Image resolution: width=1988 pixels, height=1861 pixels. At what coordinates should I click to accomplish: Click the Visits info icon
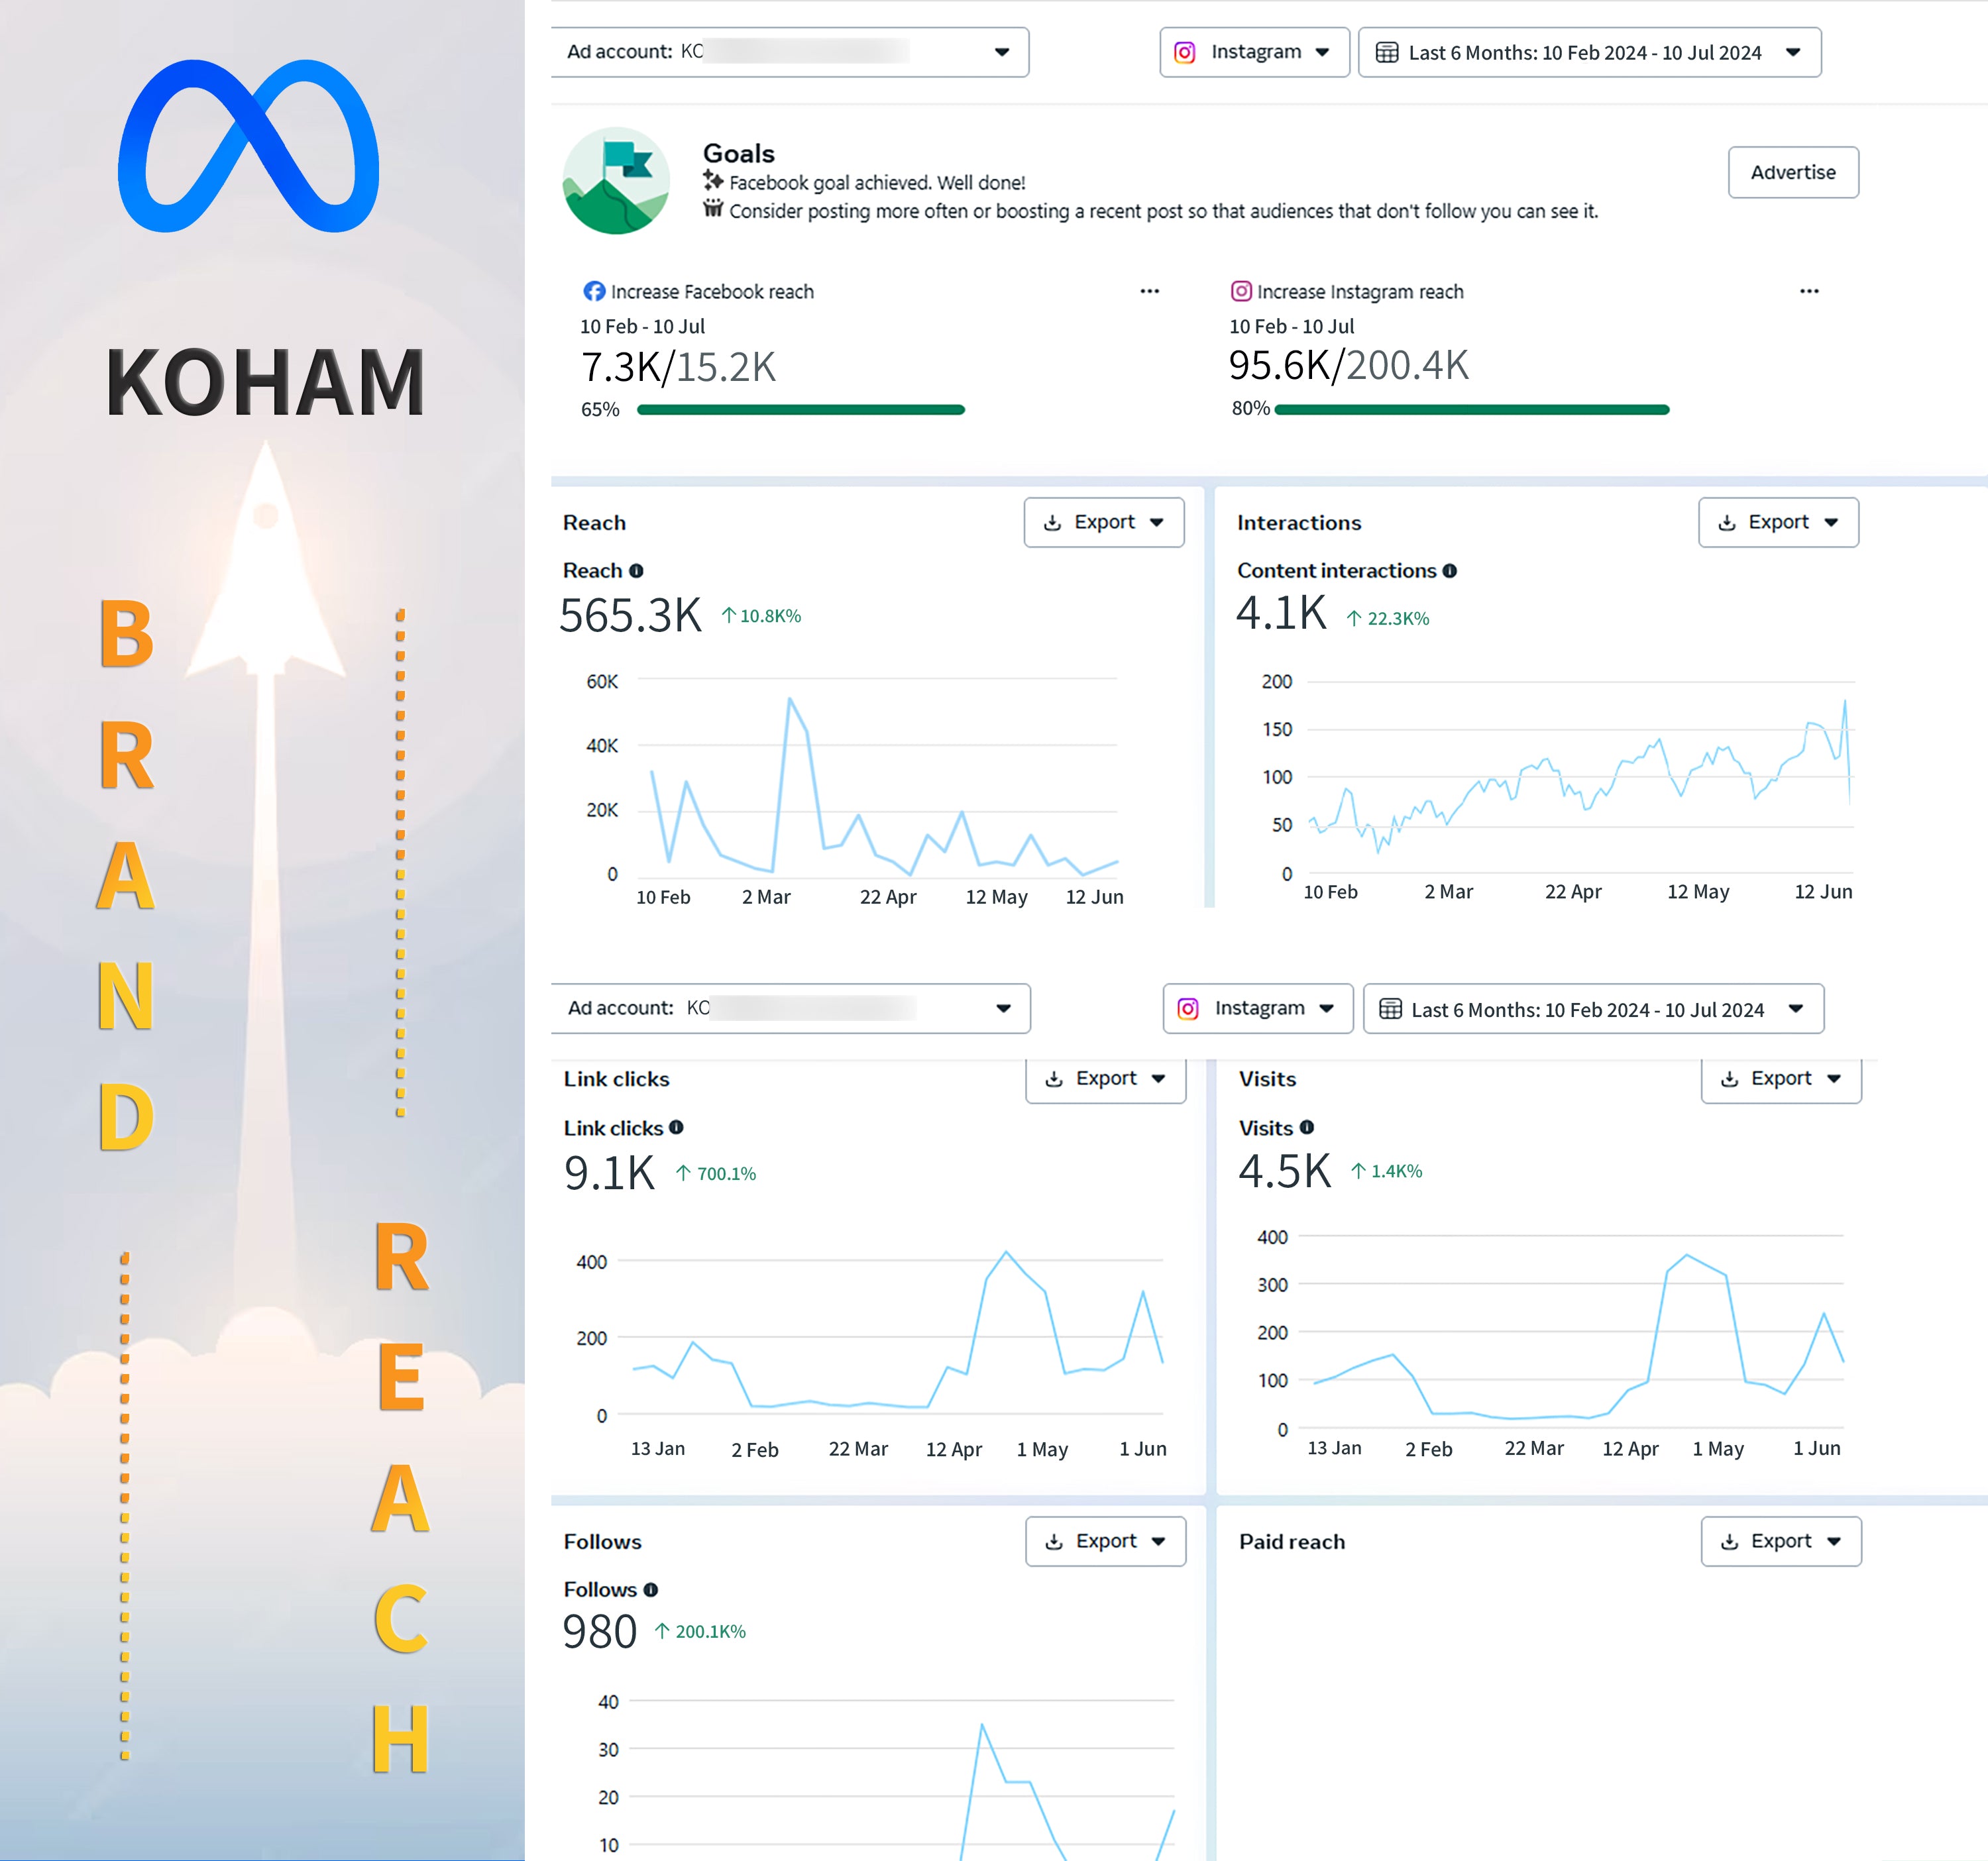click(1307, 1127)
